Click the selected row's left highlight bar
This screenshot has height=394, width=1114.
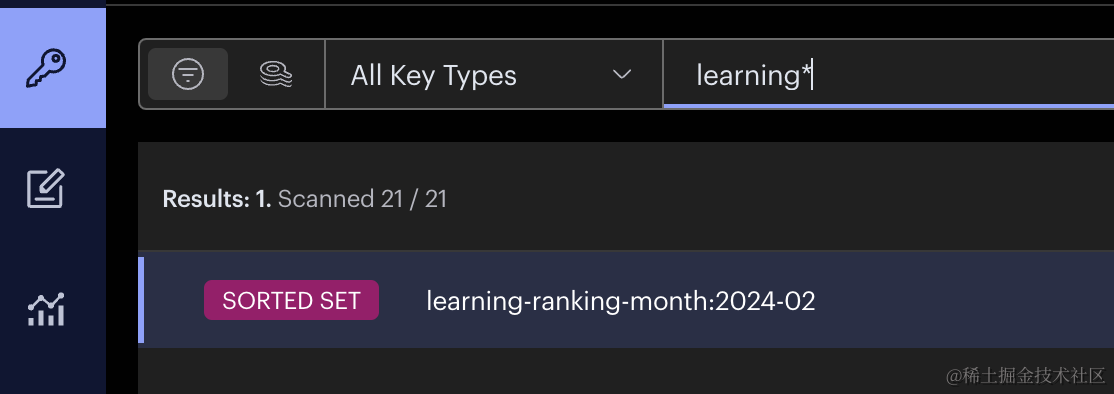pos(141,300)
